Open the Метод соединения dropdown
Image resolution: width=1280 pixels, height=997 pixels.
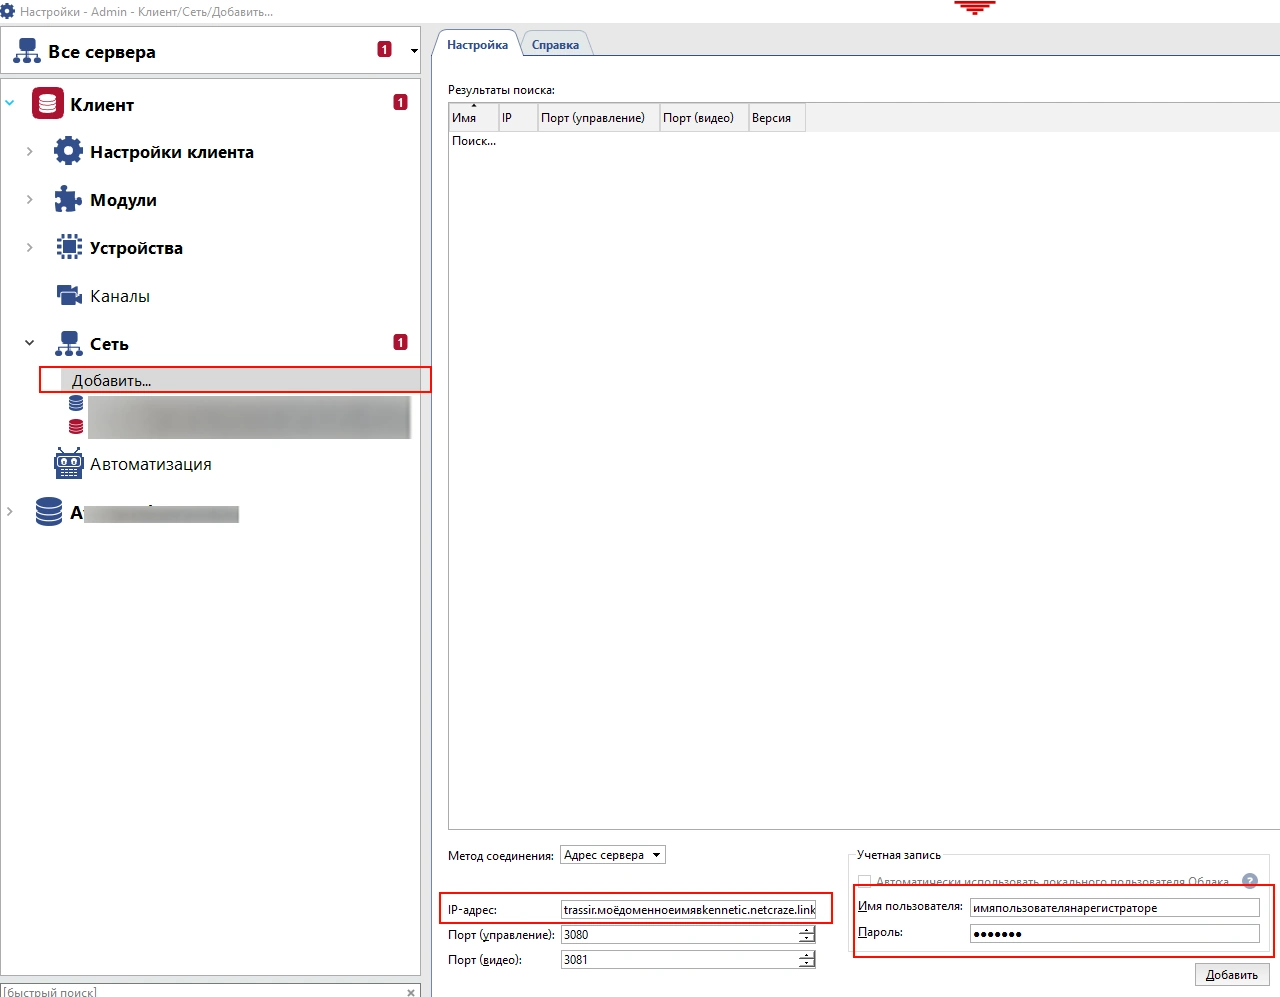tap(612, 855)
